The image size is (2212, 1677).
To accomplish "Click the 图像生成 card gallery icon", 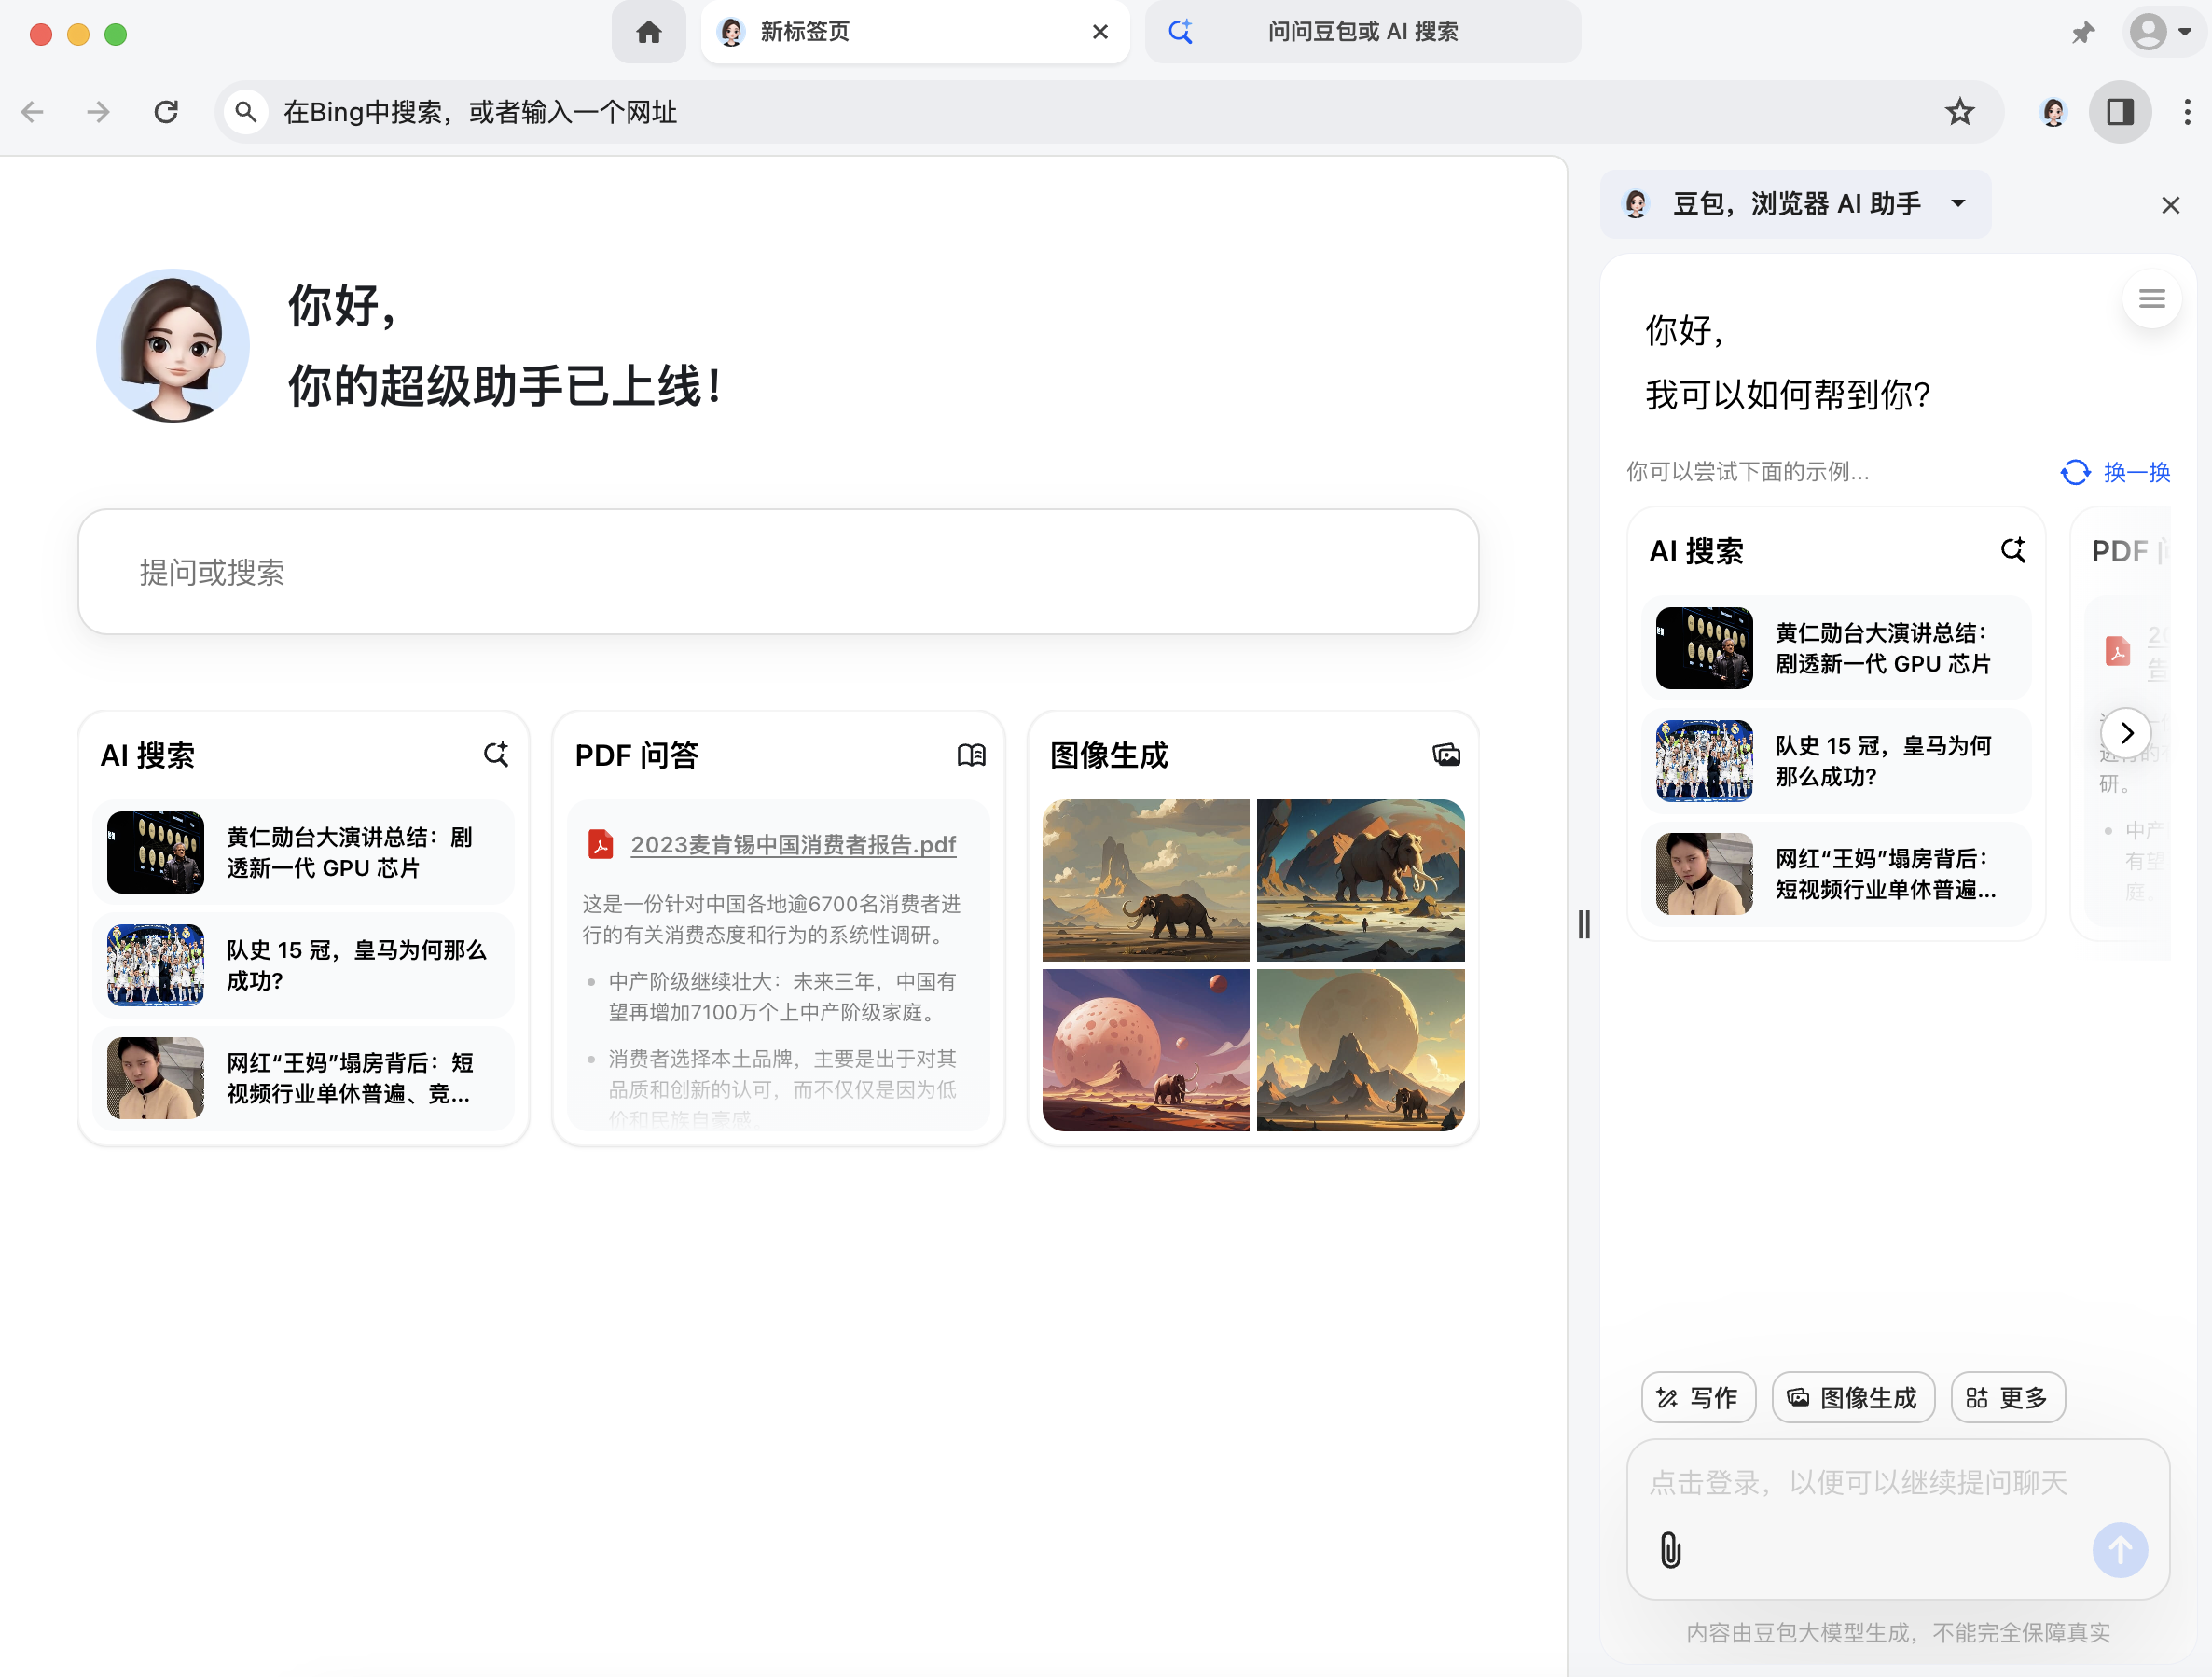I will coord(1446,755).
